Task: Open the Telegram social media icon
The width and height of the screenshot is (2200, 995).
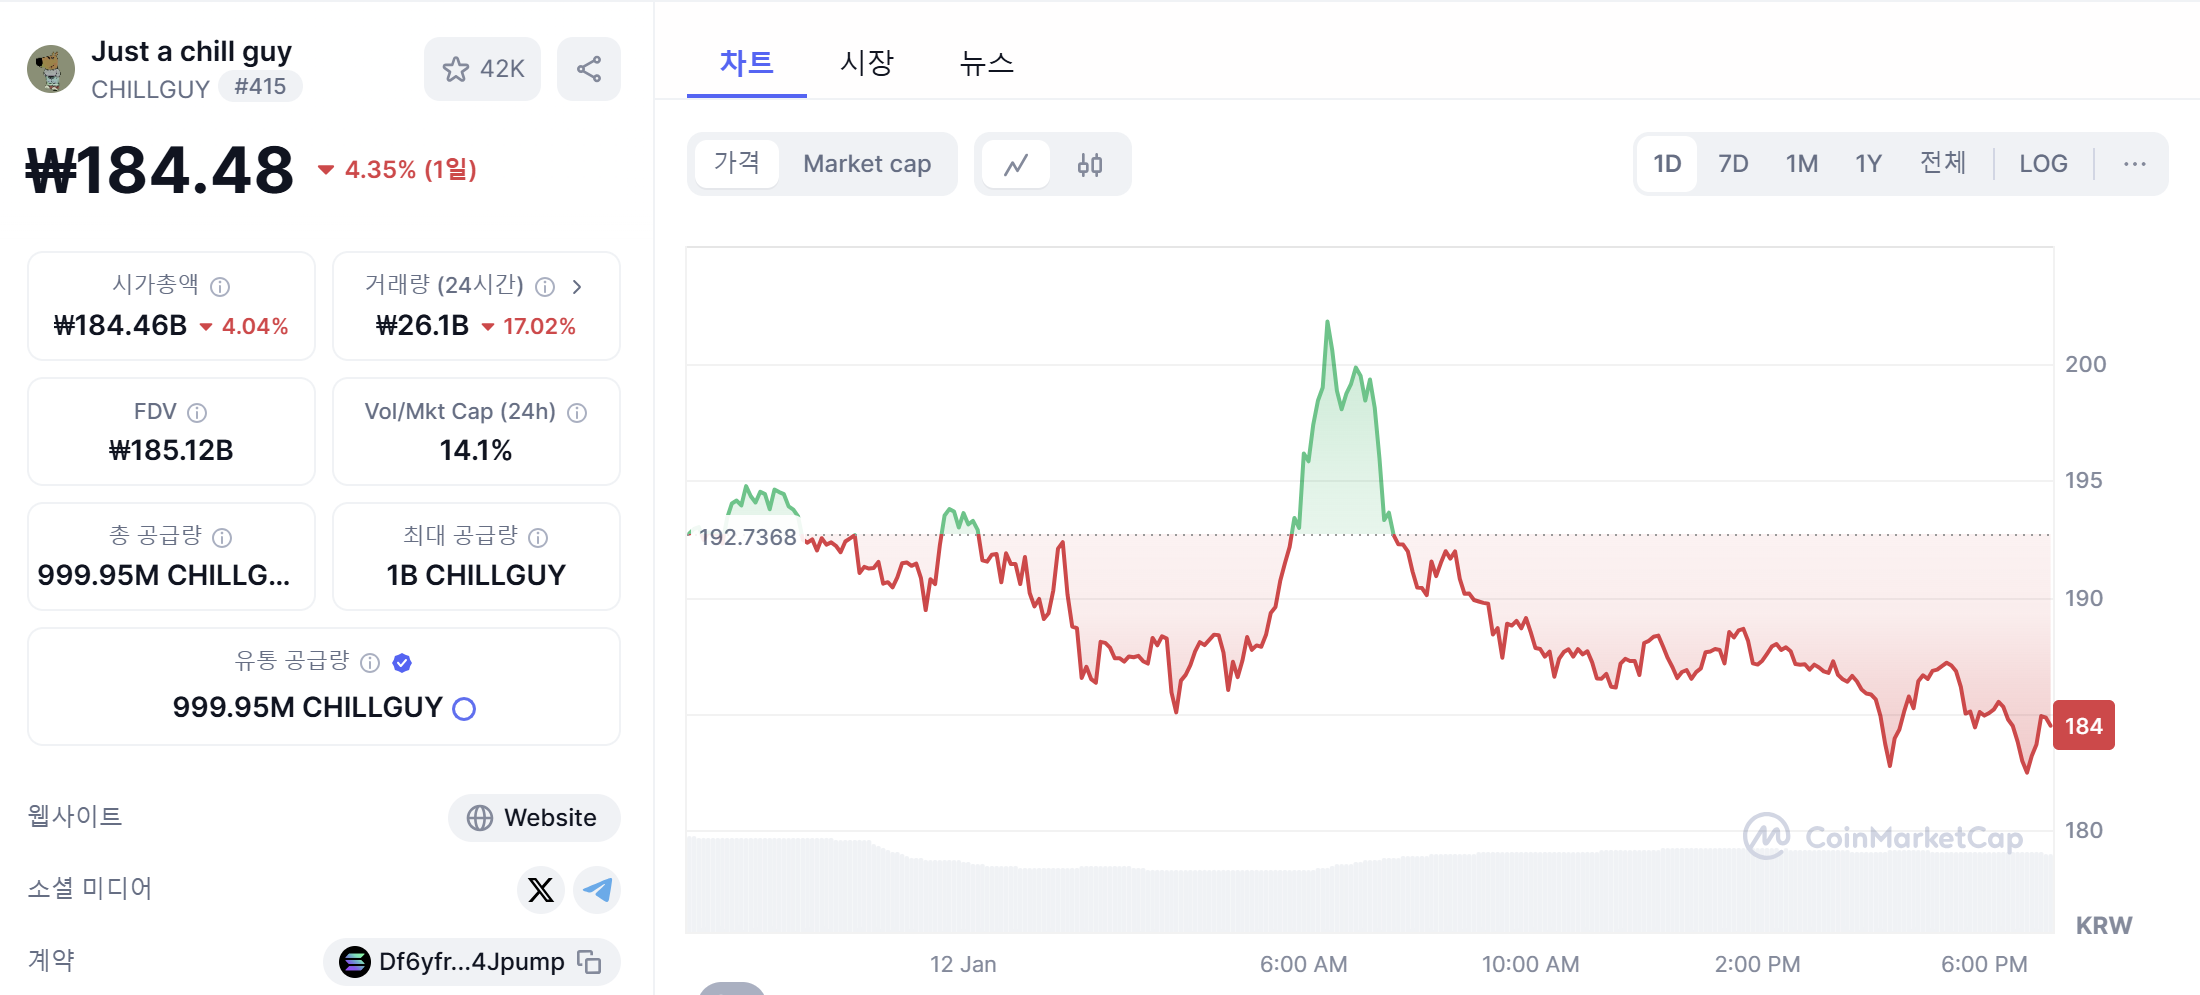Action: pyautogui.click(x=597, y=889)
